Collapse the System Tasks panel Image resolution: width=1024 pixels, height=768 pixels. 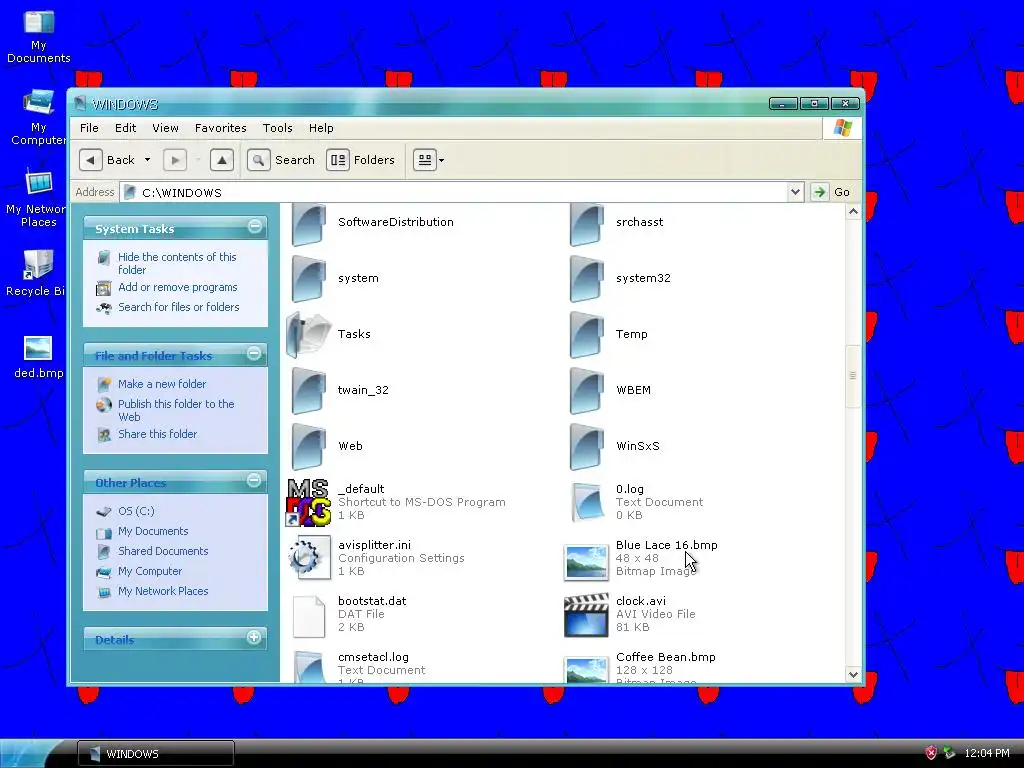click(255, 227)
